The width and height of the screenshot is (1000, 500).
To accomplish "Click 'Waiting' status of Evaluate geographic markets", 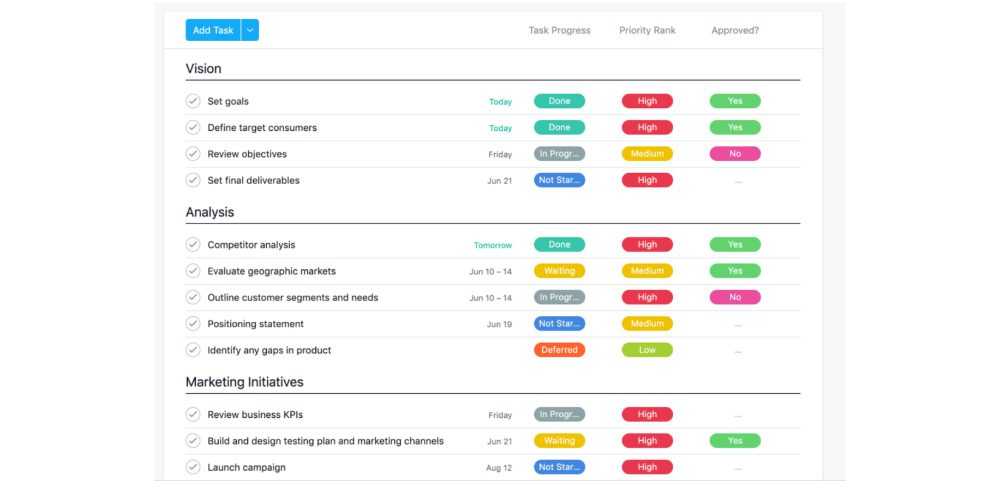I will click(559, 271).
